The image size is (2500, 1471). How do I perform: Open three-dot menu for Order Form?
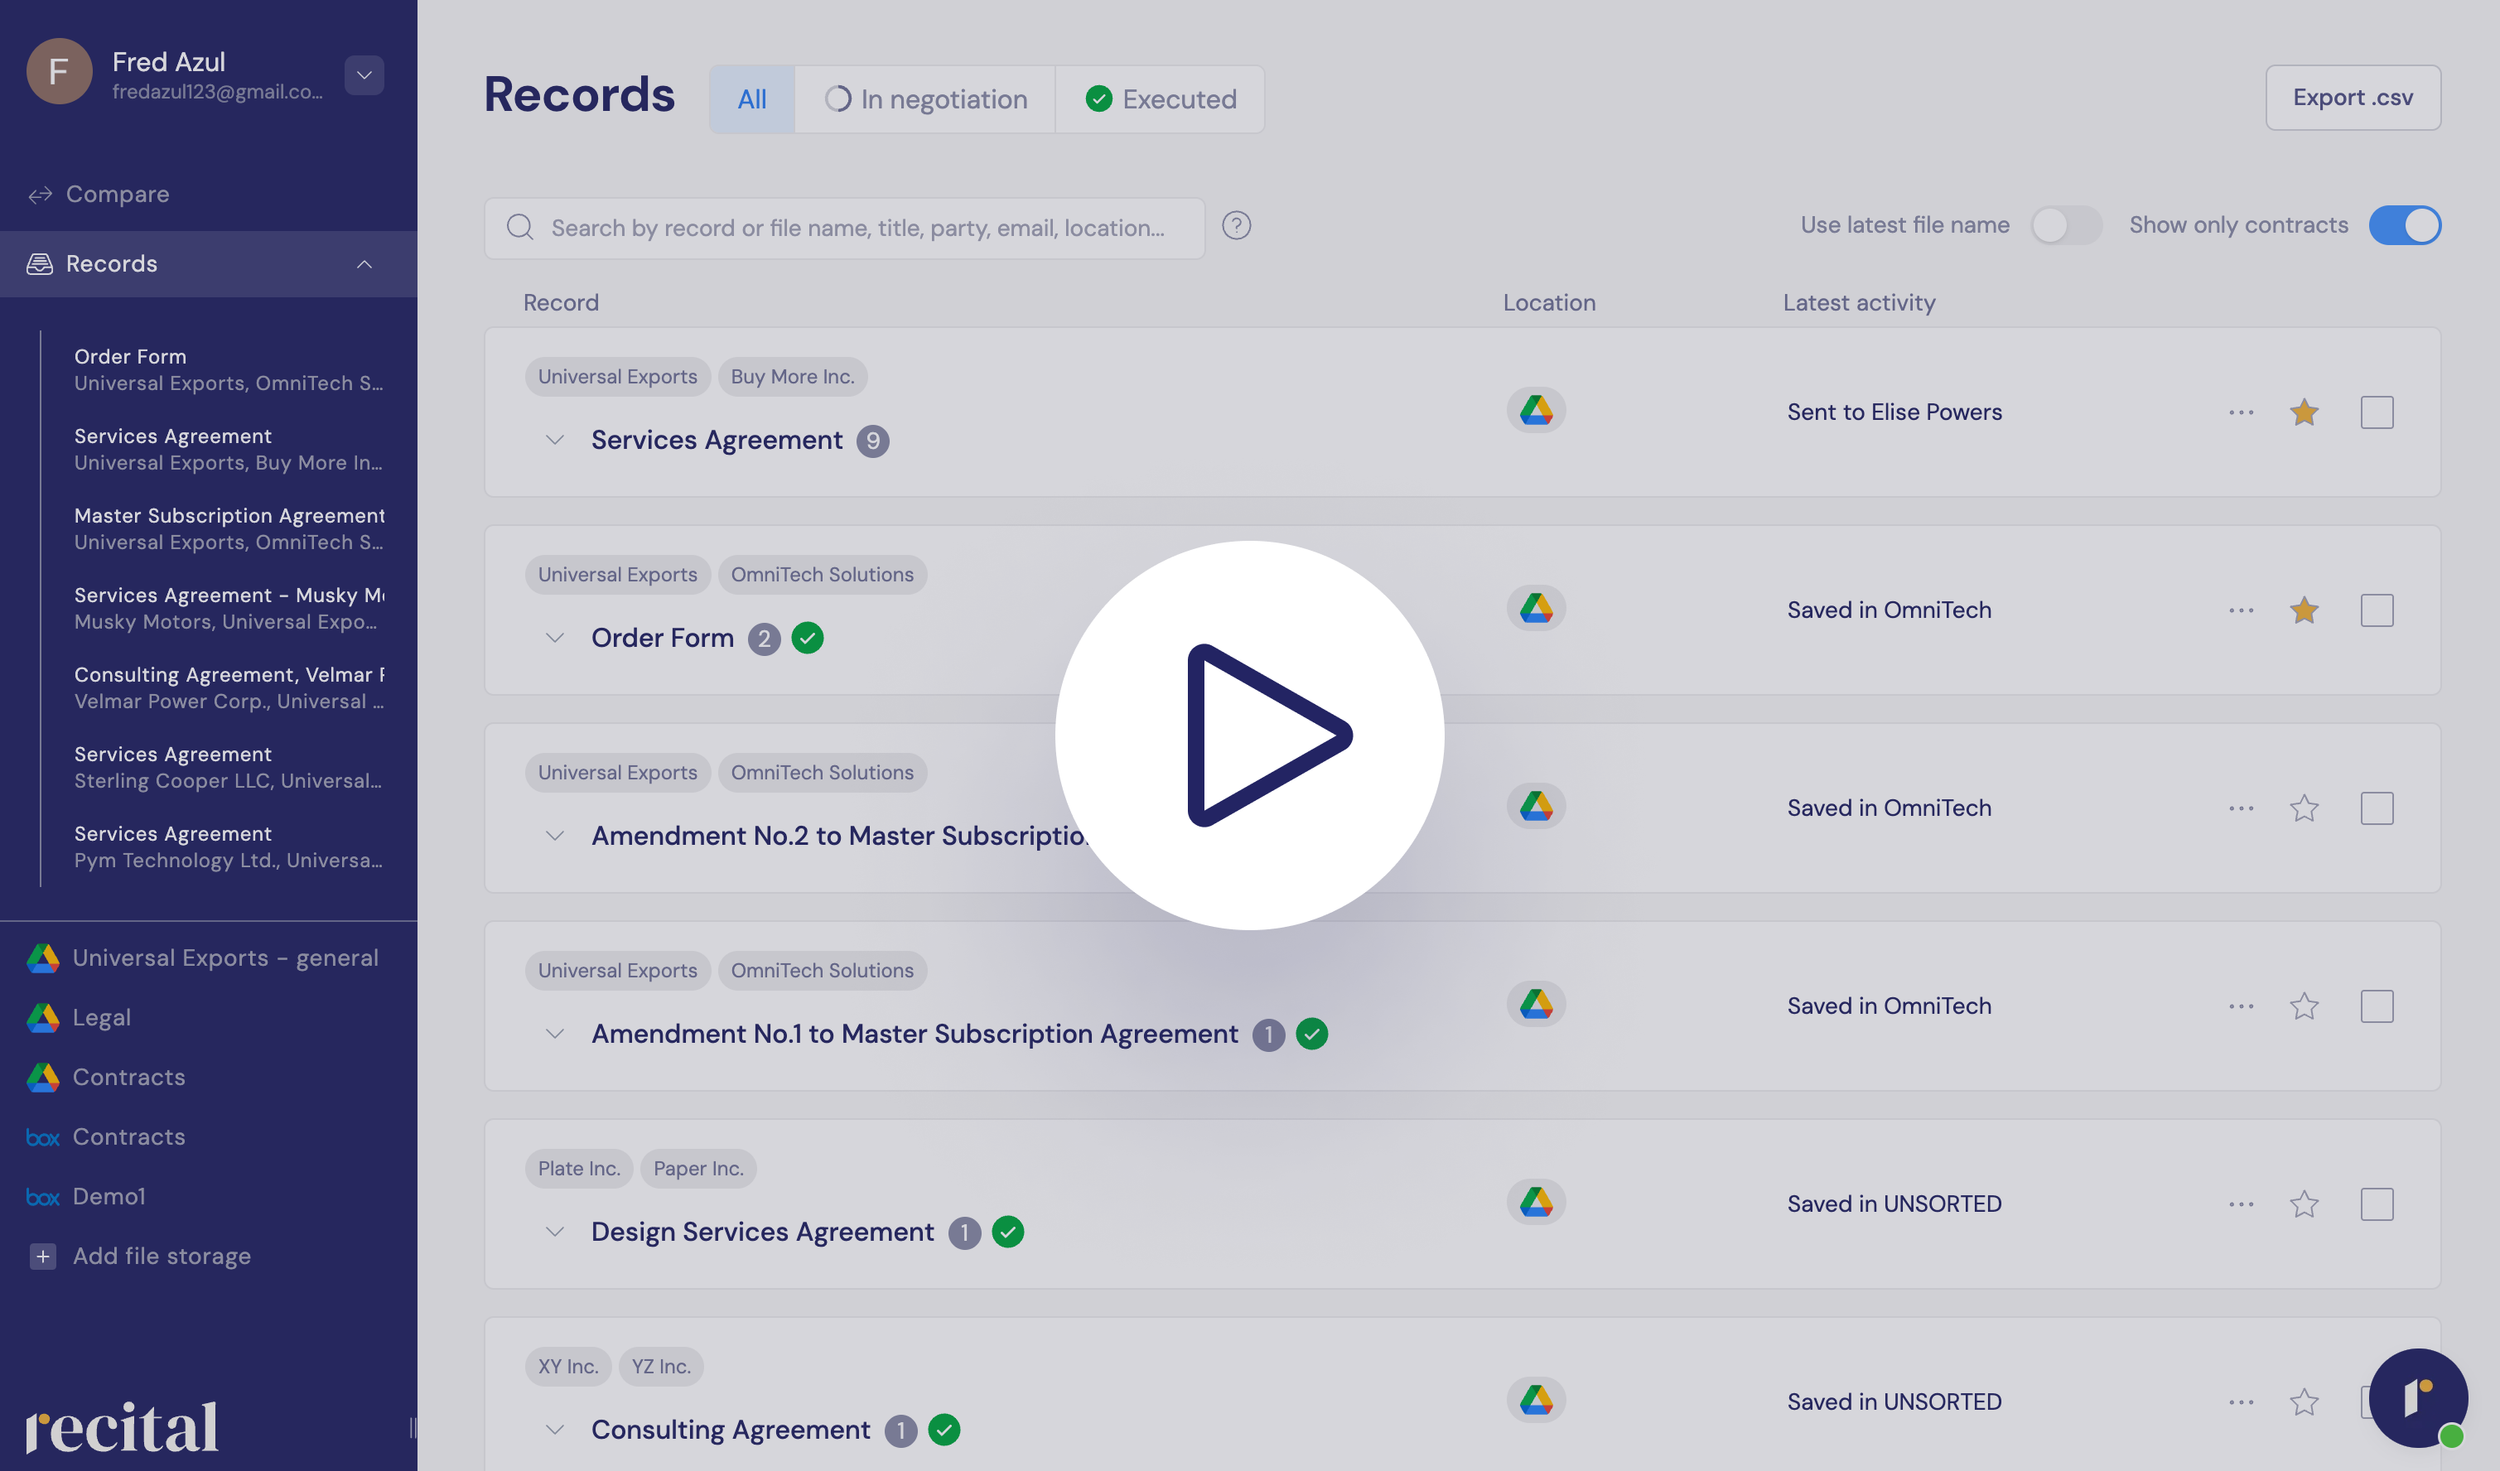point(2240,610)
